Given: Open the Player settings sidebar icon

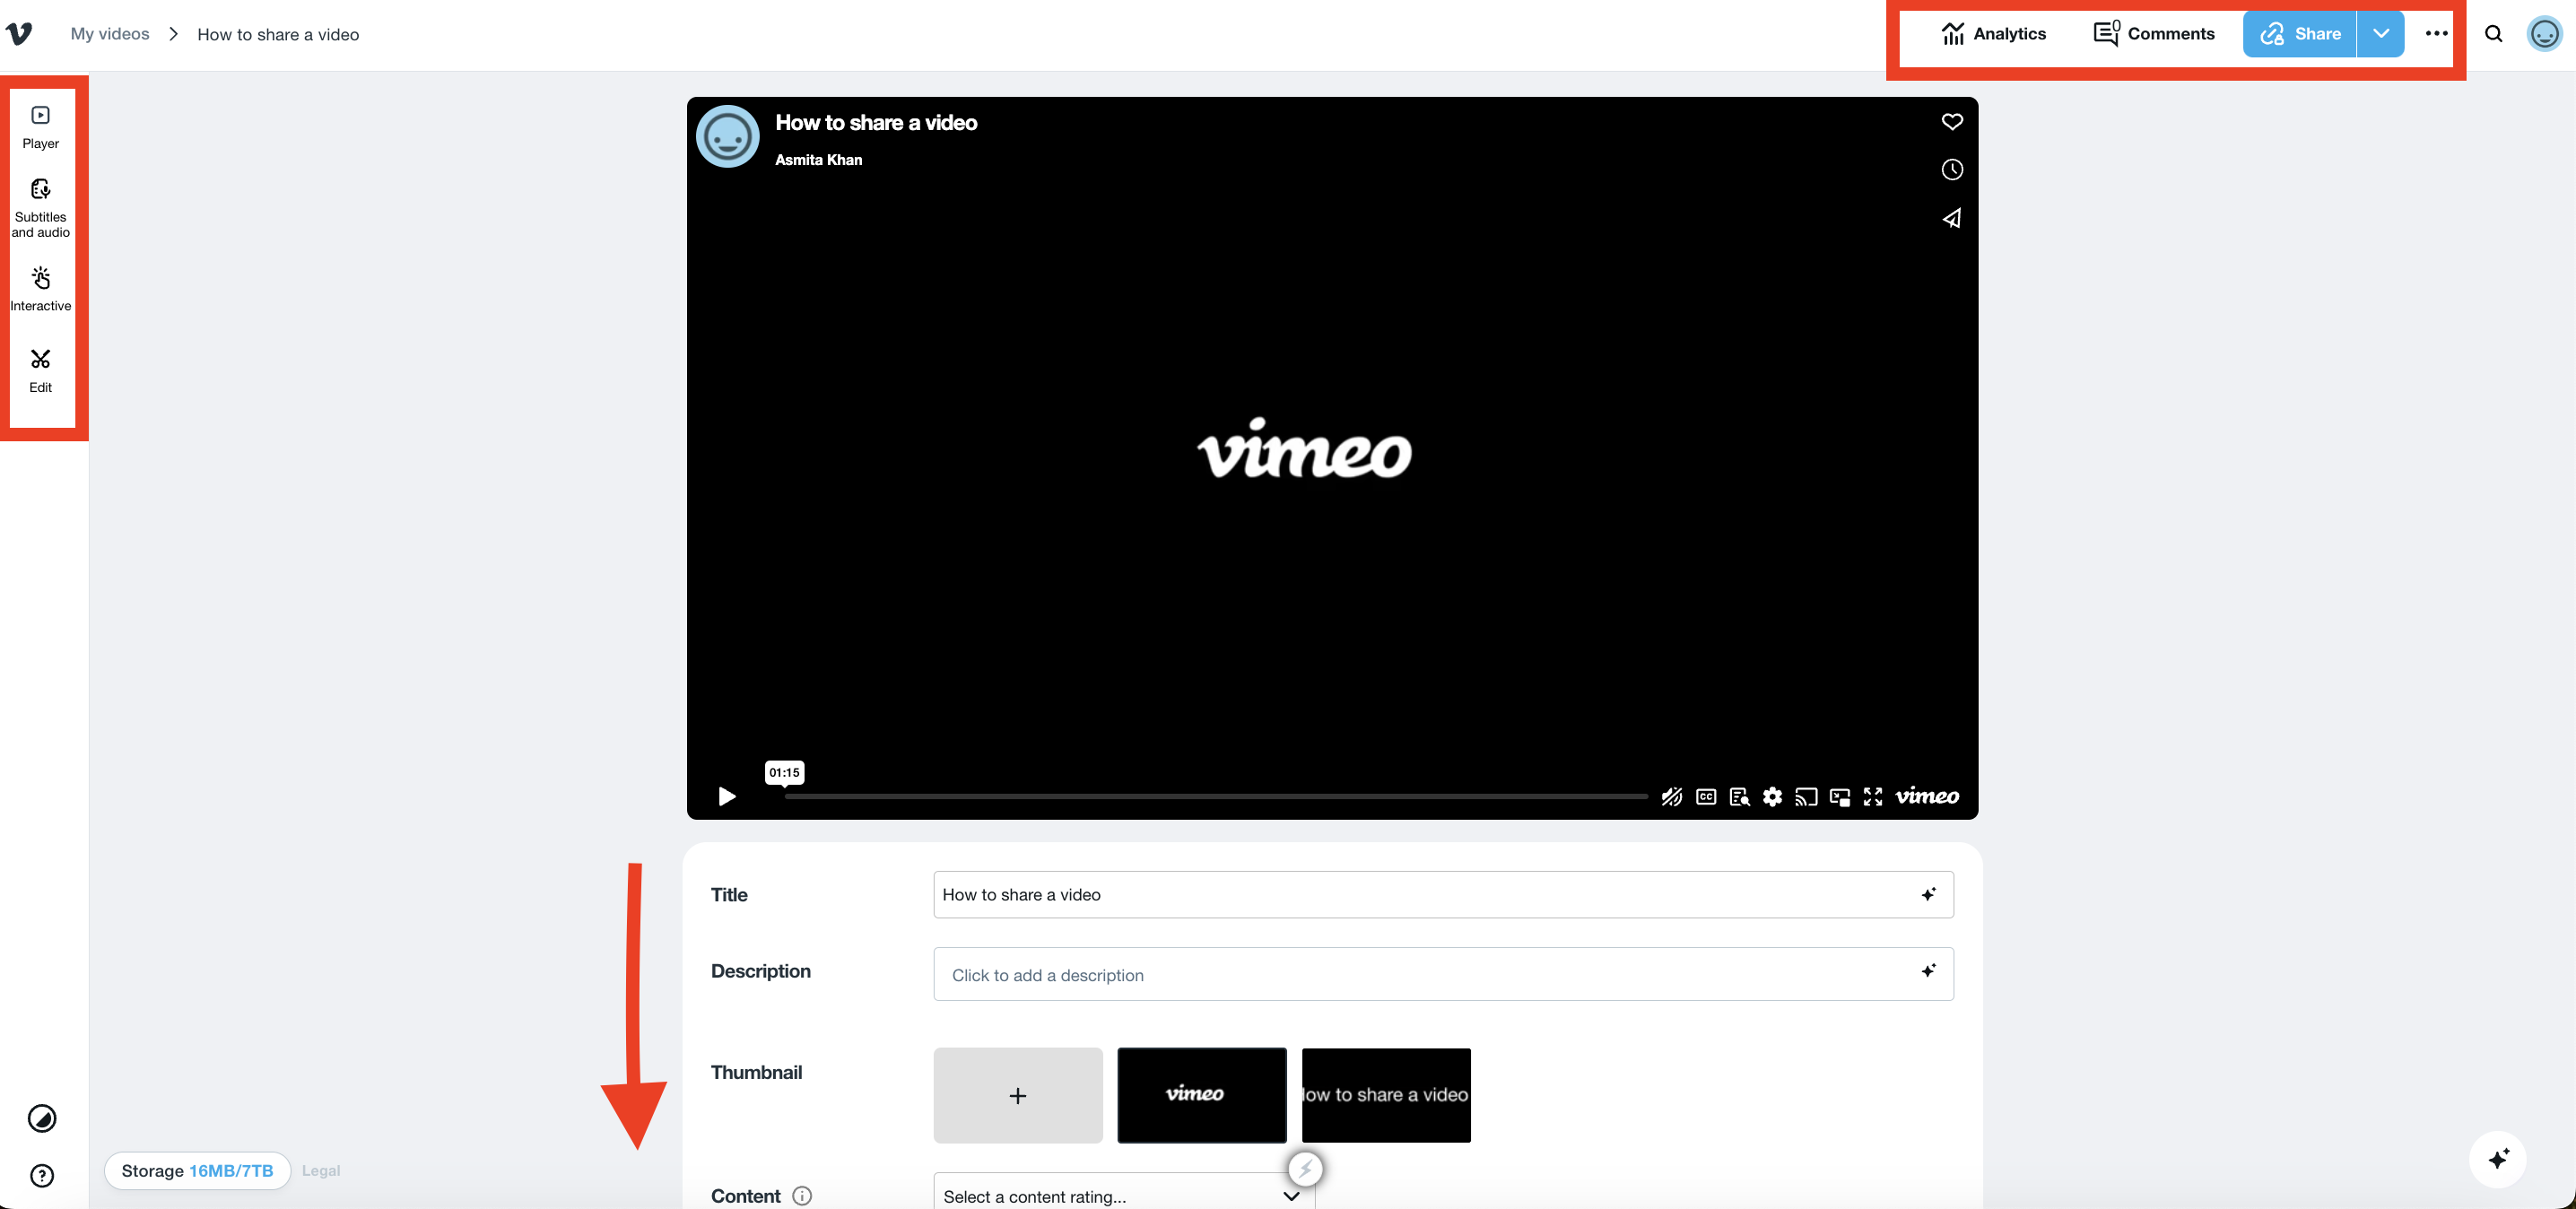Looking at the screenshot, I should [x=40, y=127].
